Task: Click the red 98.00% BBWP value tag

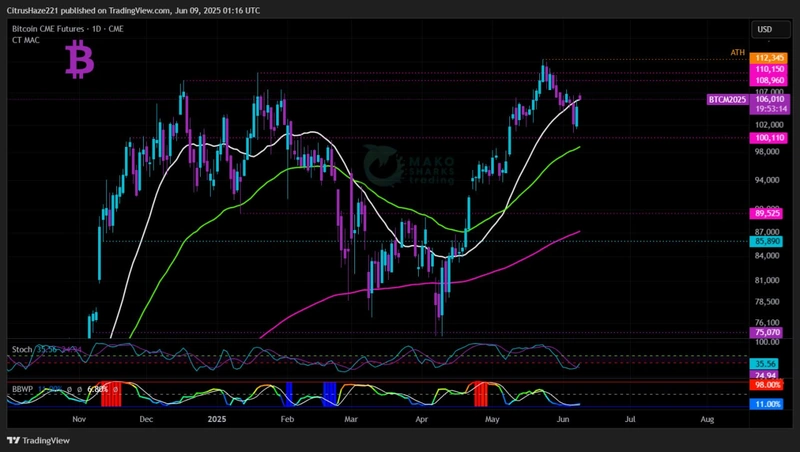Action: pos(766,384)
